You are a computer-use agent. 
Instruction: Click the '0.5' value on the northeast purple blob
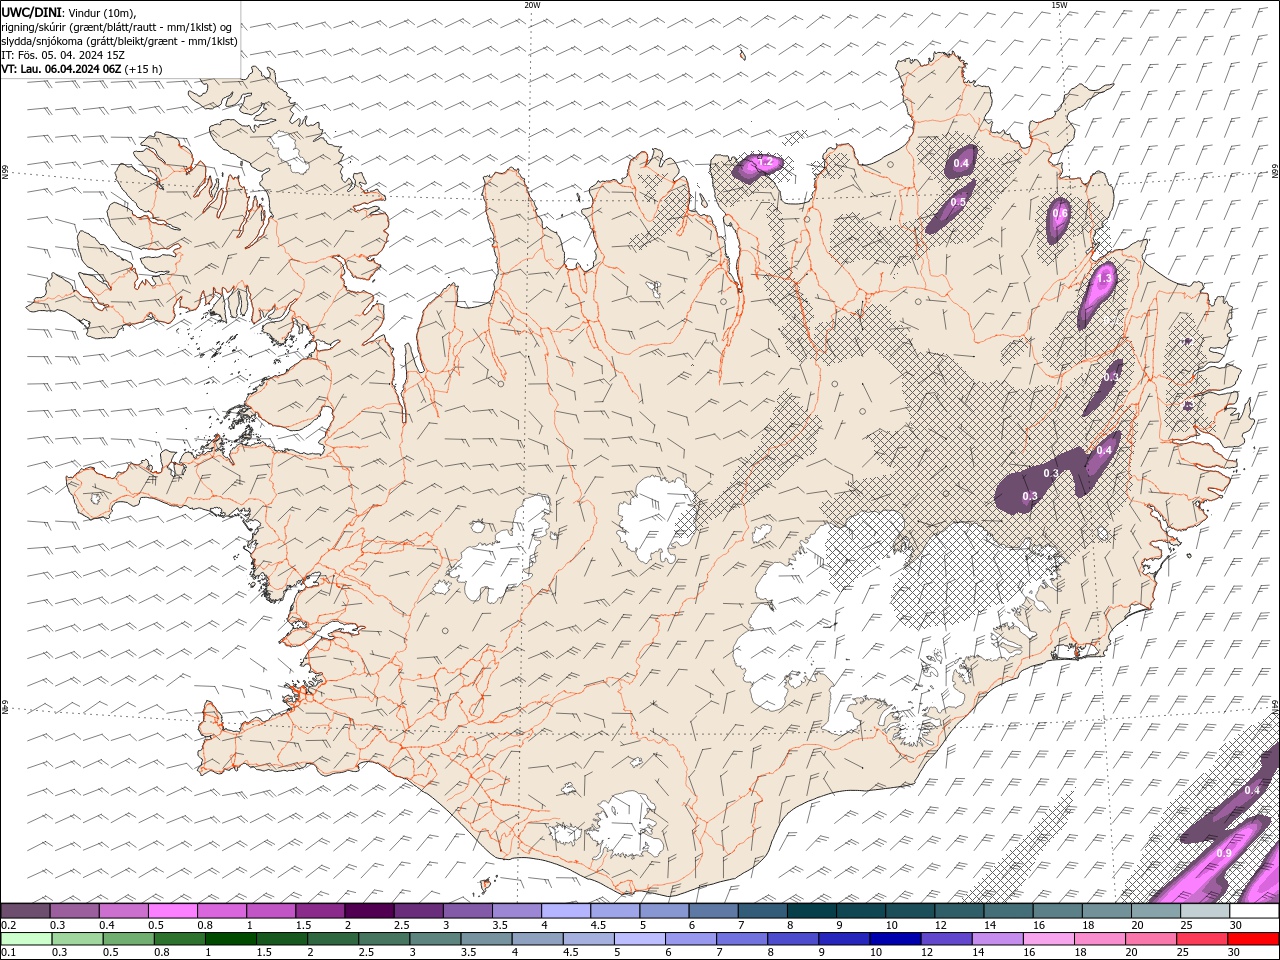pyautogui.click(x=958, y=202)
